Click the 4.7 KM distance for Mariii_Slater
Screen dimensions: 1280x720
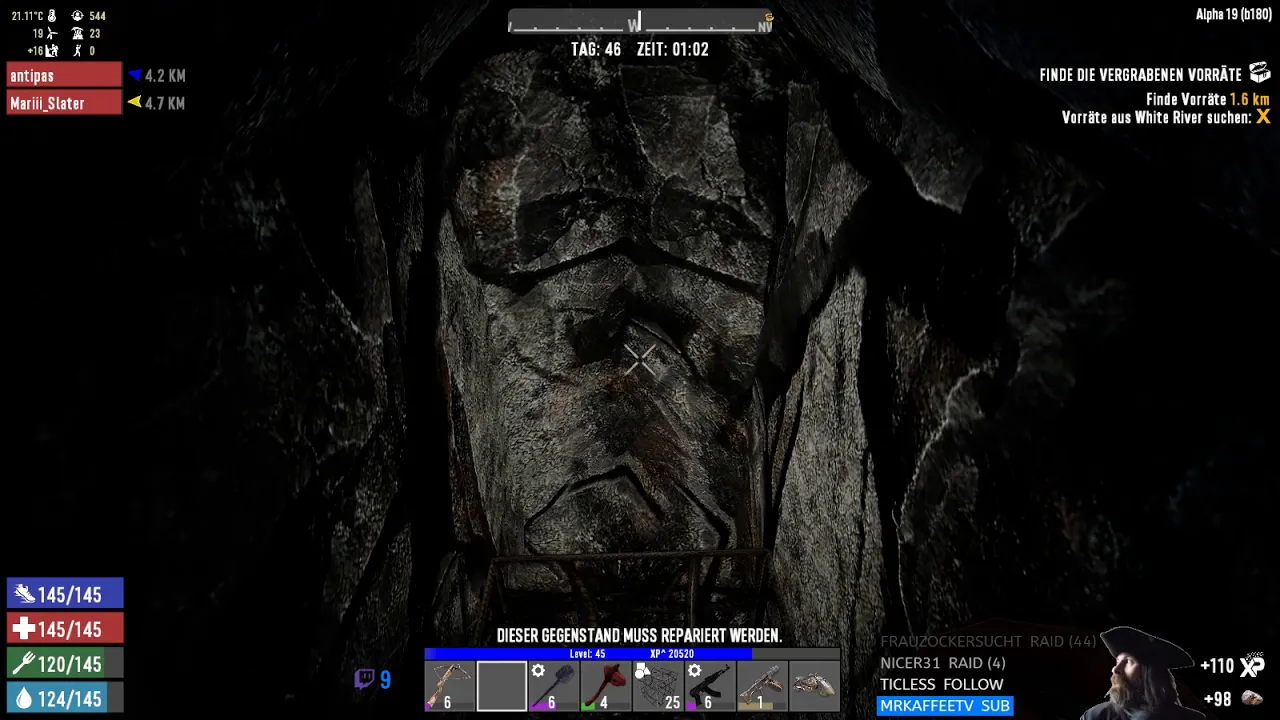(x=165, y=102)
